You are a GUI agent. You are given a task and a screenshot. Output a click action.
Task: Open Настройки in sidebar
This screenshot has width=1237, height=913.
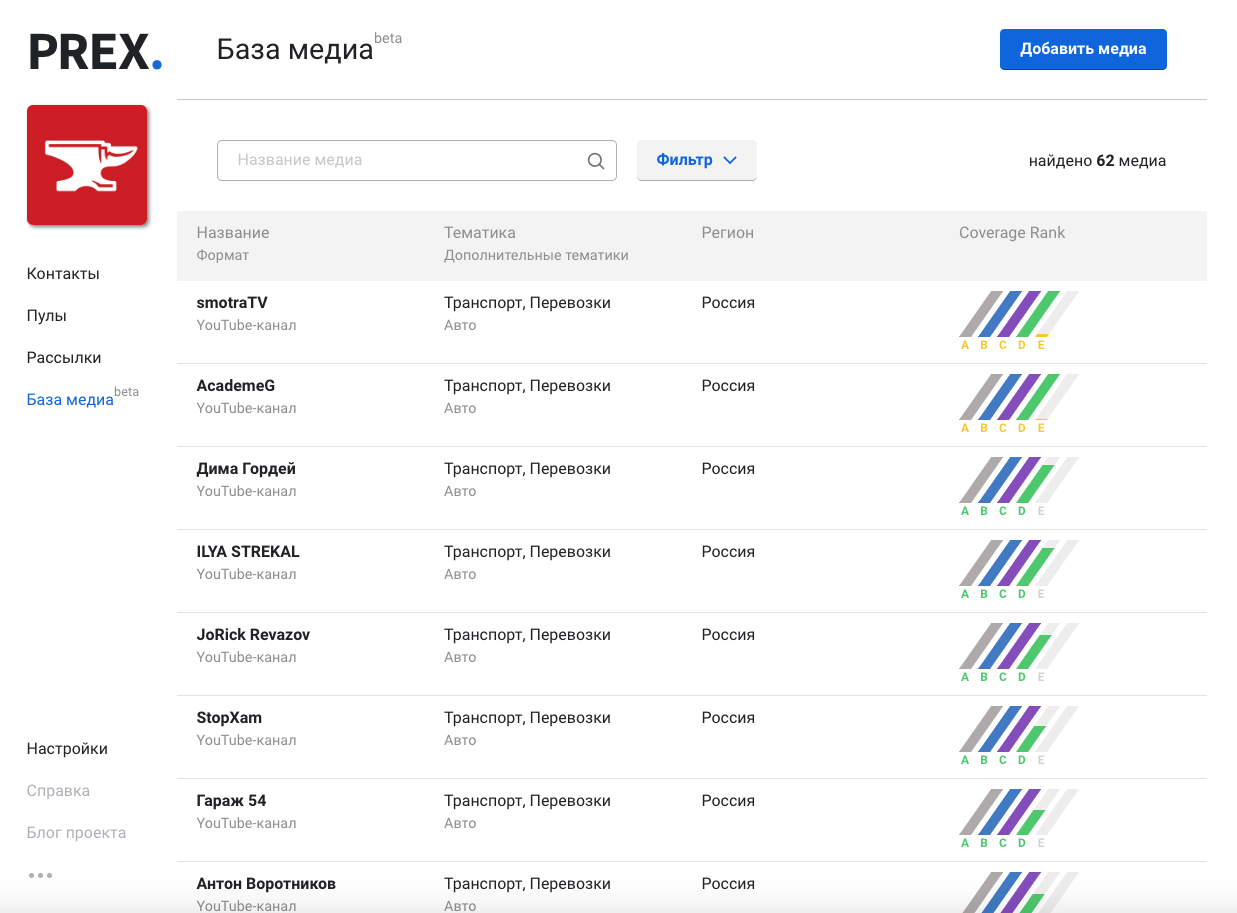(x=67, y=749)
